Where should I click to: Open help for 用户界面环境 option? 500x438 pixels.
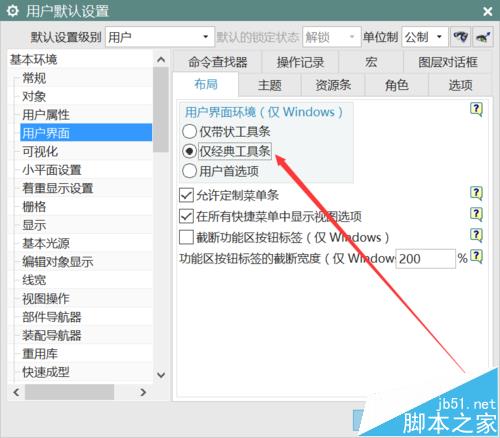coord(476,109)
